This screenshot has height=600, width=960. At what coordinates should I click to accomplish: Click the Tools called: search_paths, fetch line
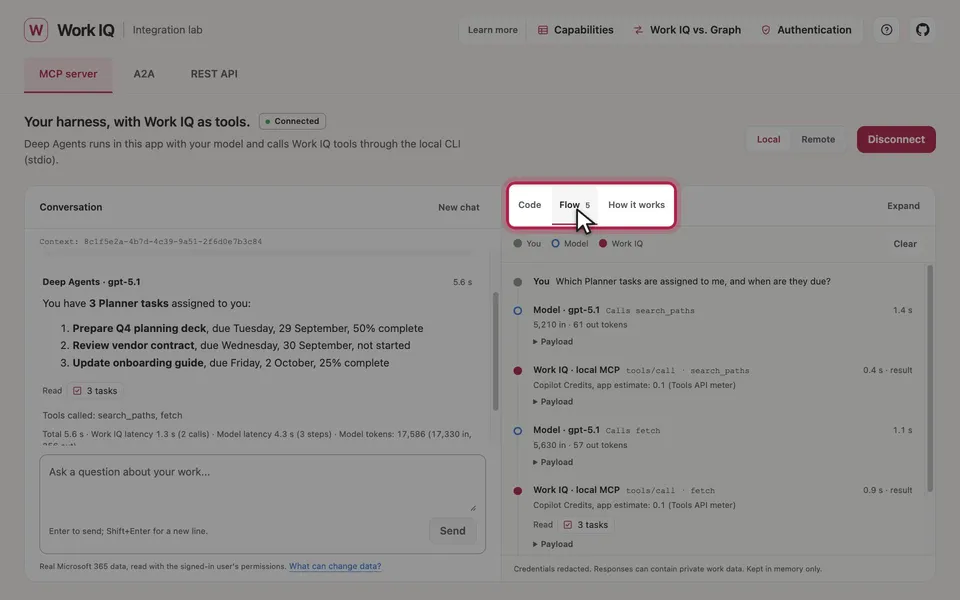113,416
